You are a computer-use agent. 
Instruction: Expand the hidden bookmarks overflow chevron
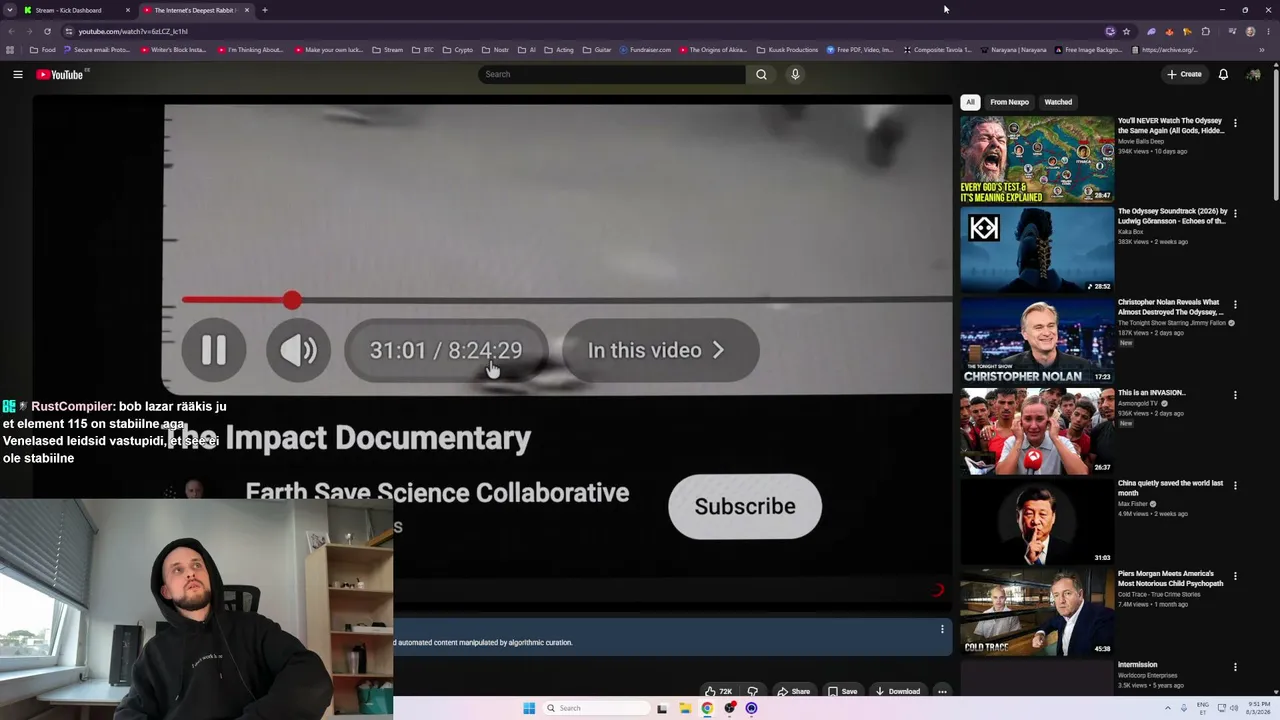click(1262, 50)
